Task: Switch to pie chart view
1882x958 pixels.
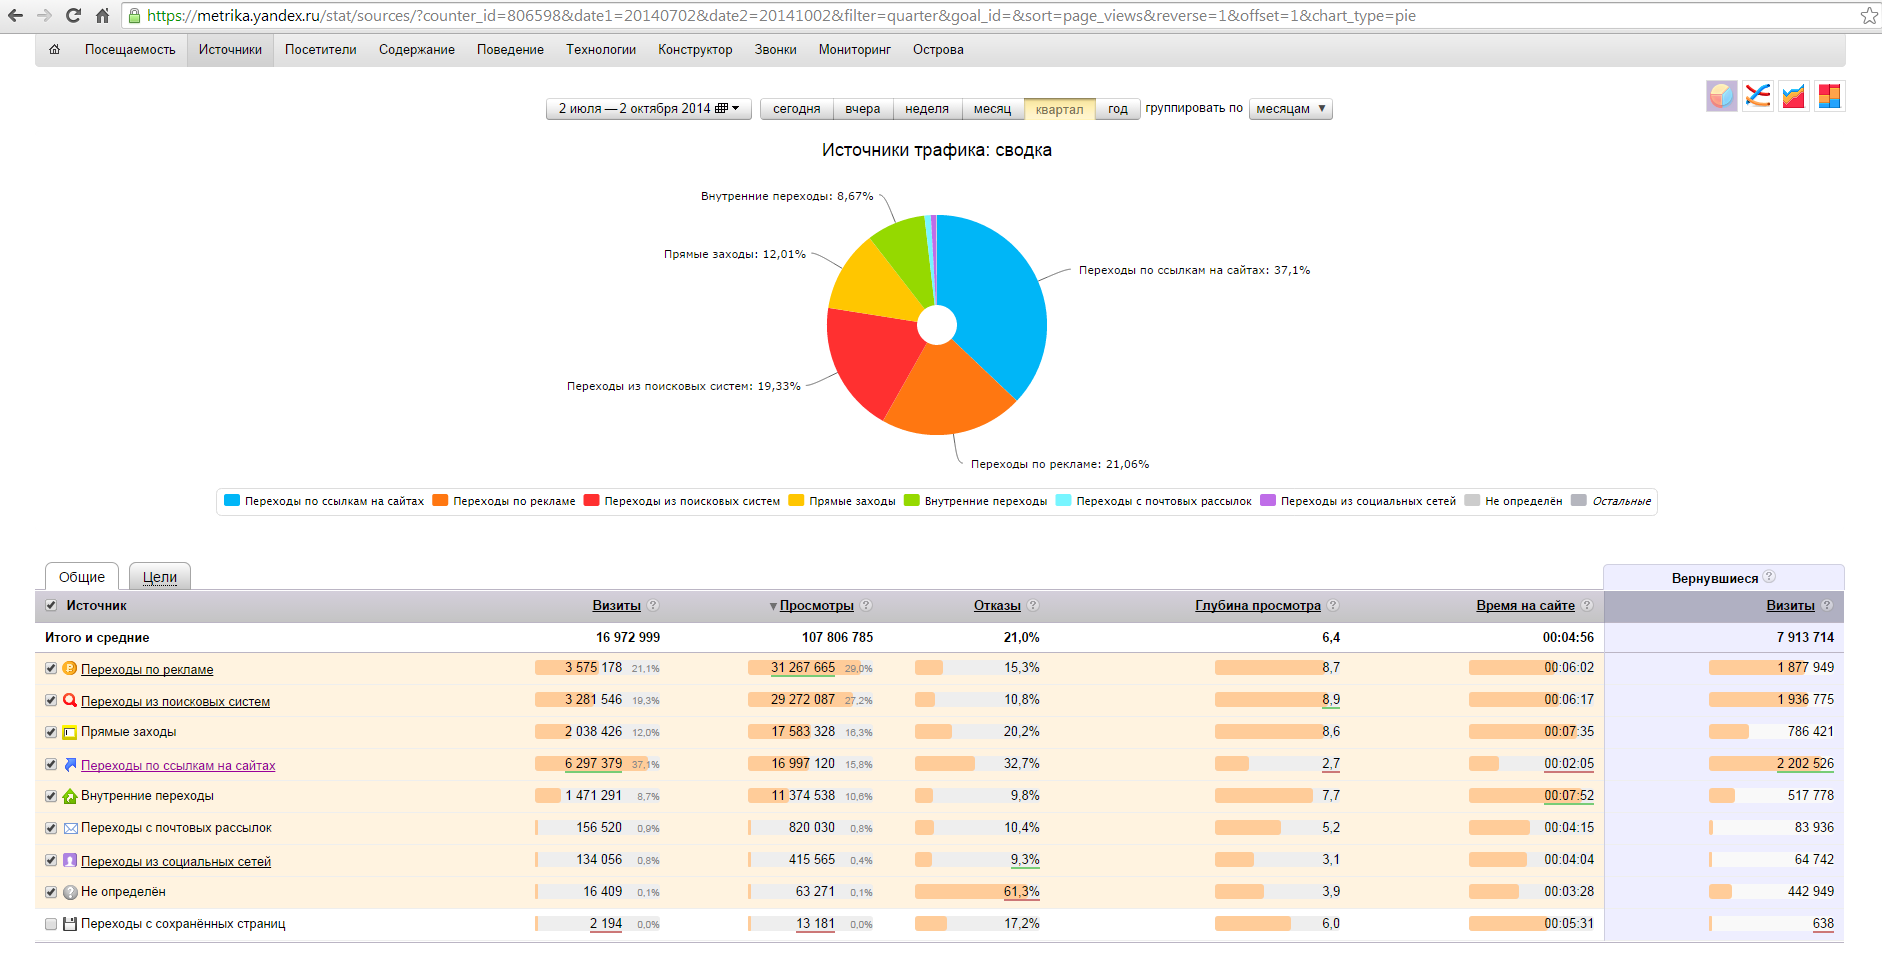Action: tap(1721, 96)
